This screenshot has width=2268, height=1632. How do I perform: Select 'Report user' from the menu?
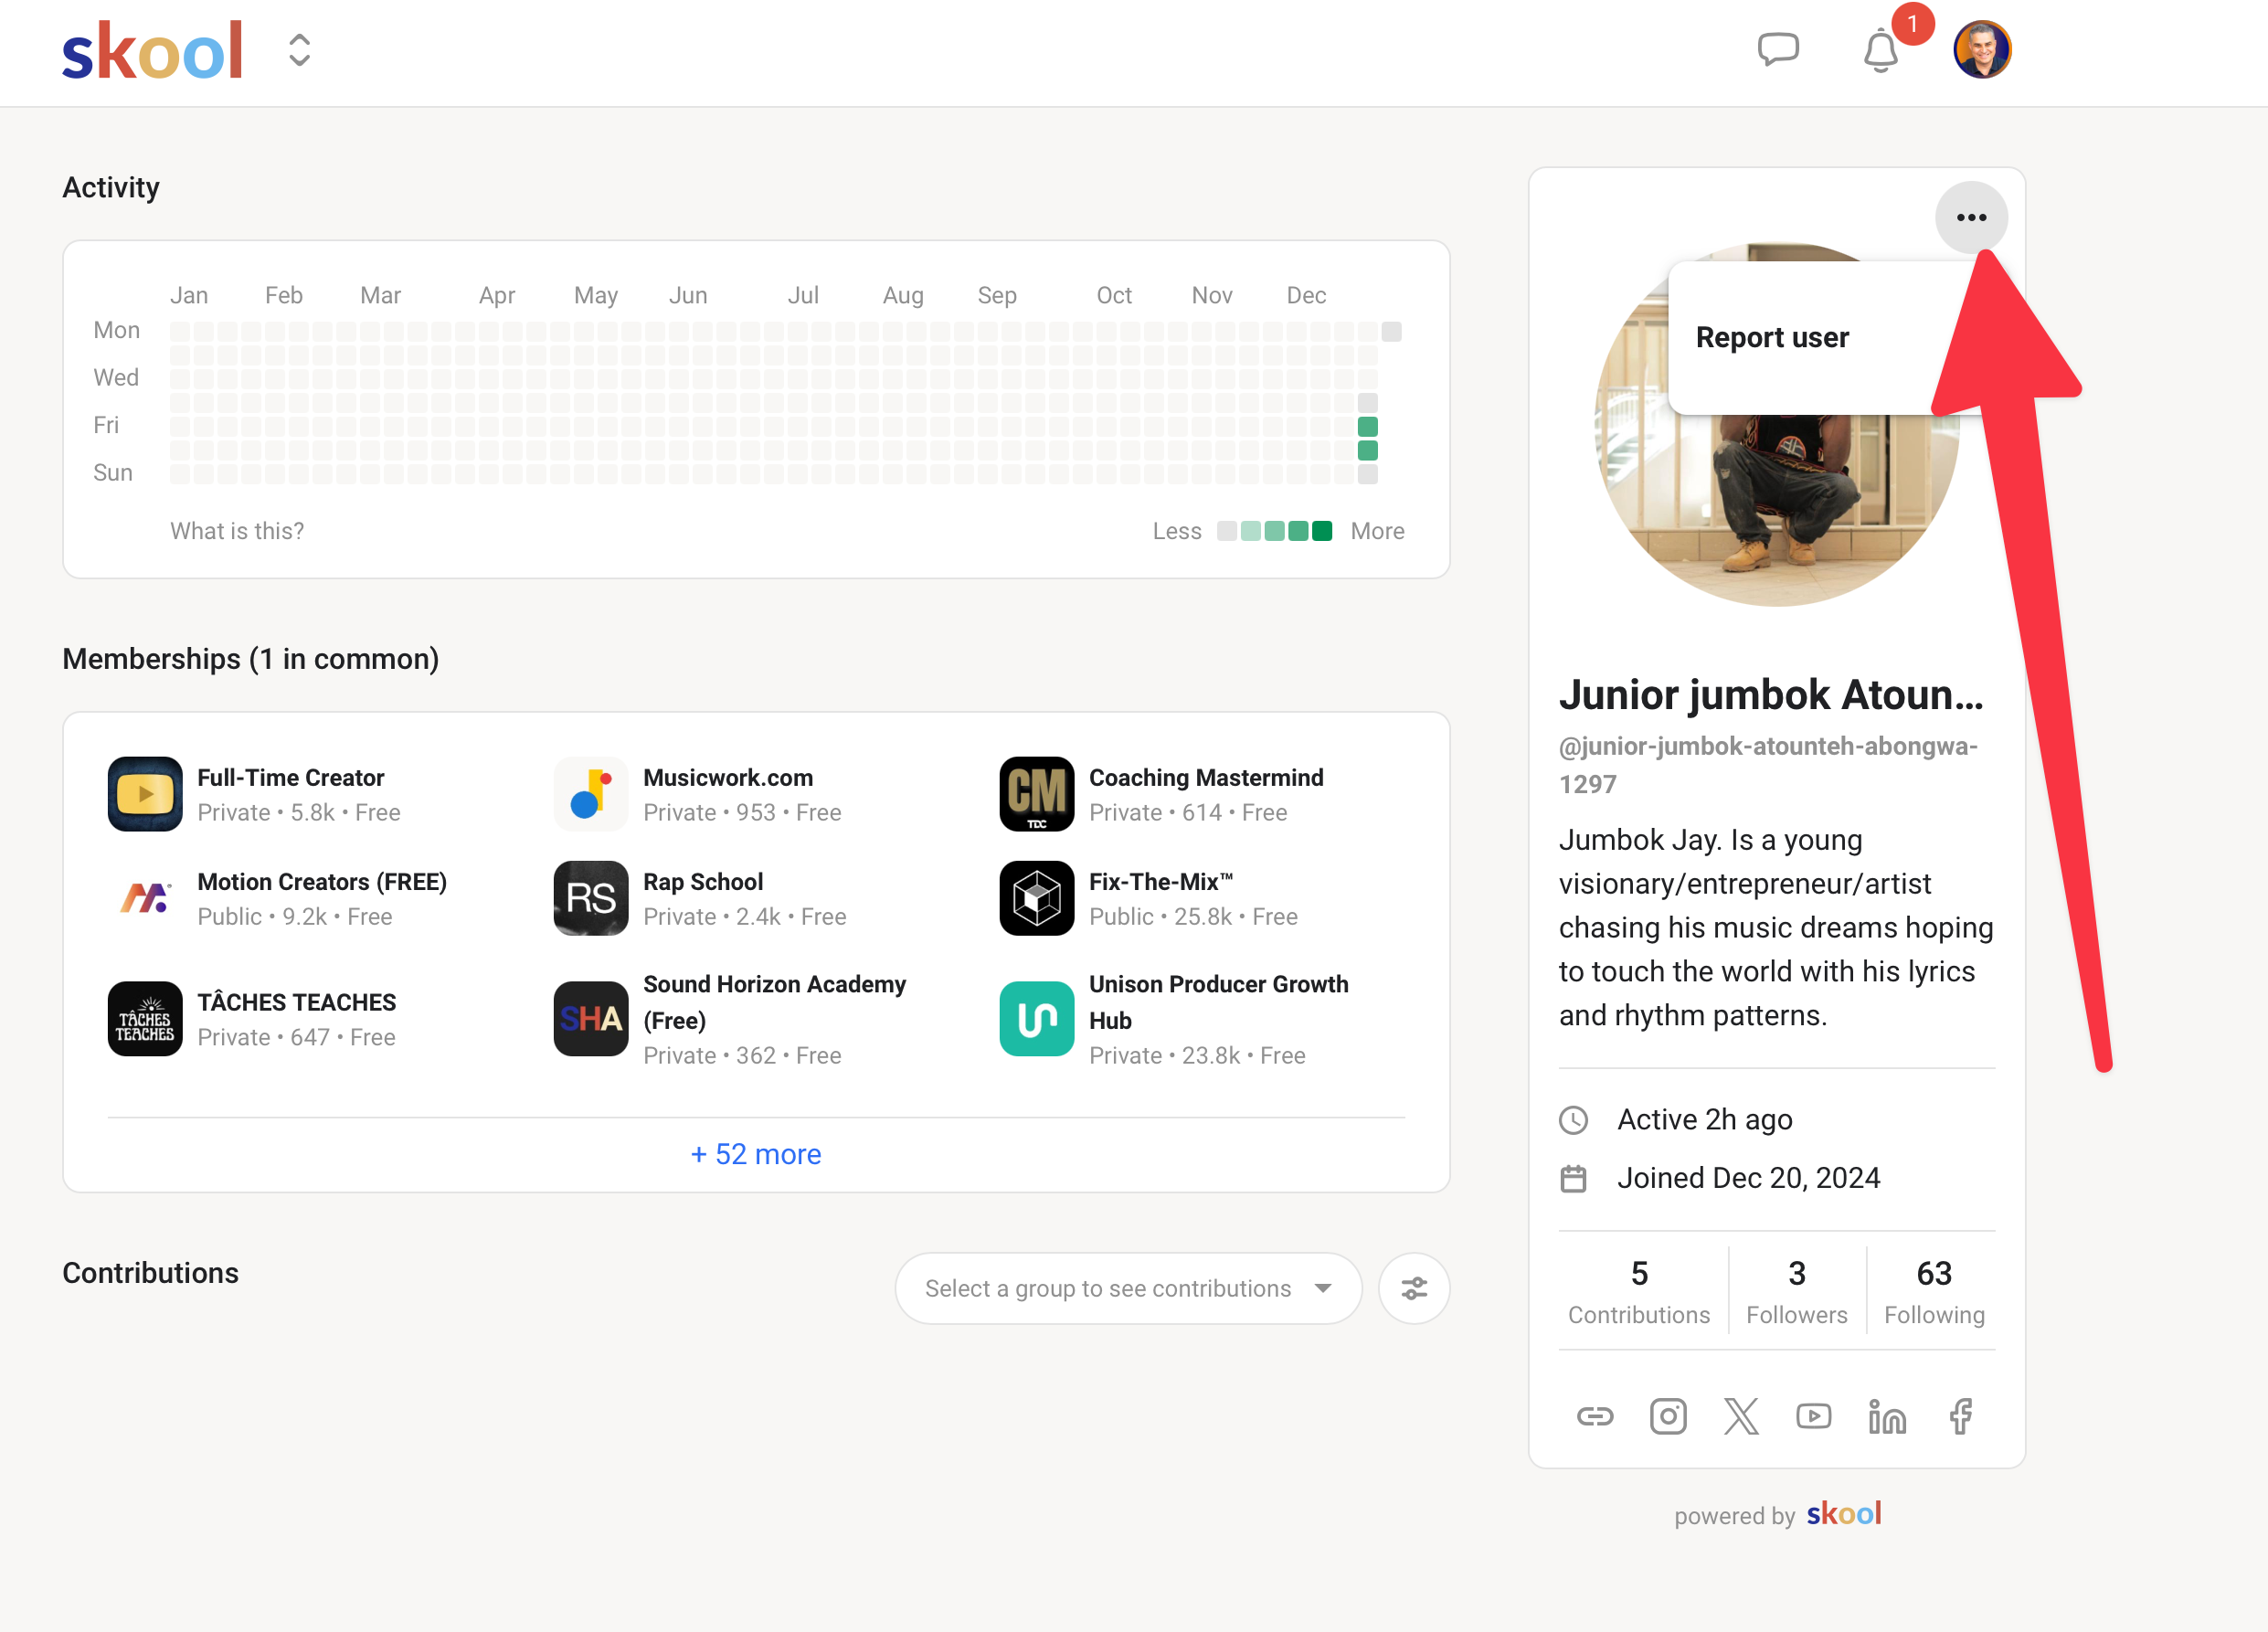[x=1772, y=337]
